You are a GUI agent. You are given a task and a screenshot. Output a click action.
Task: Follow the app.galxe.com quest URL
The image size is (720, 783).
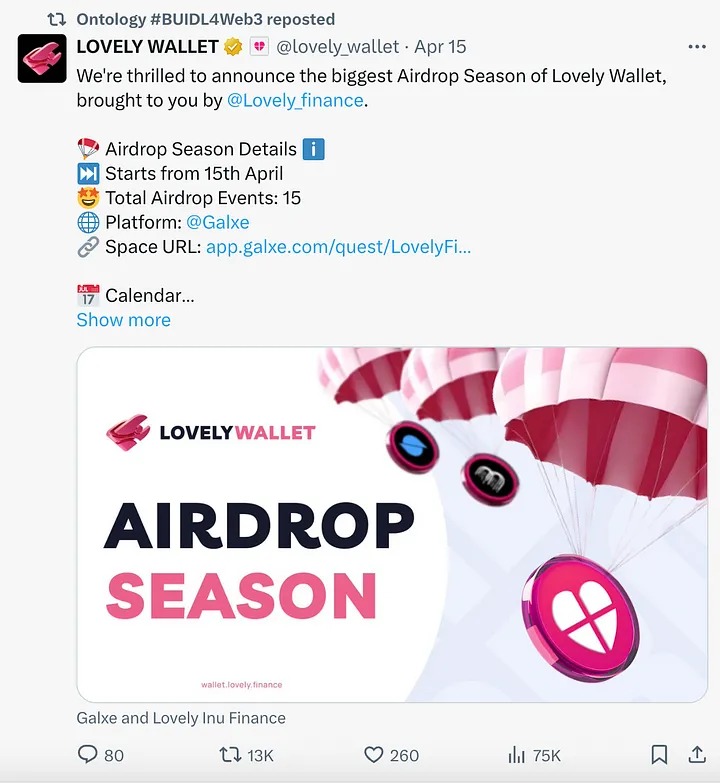[x=338, y=247]
